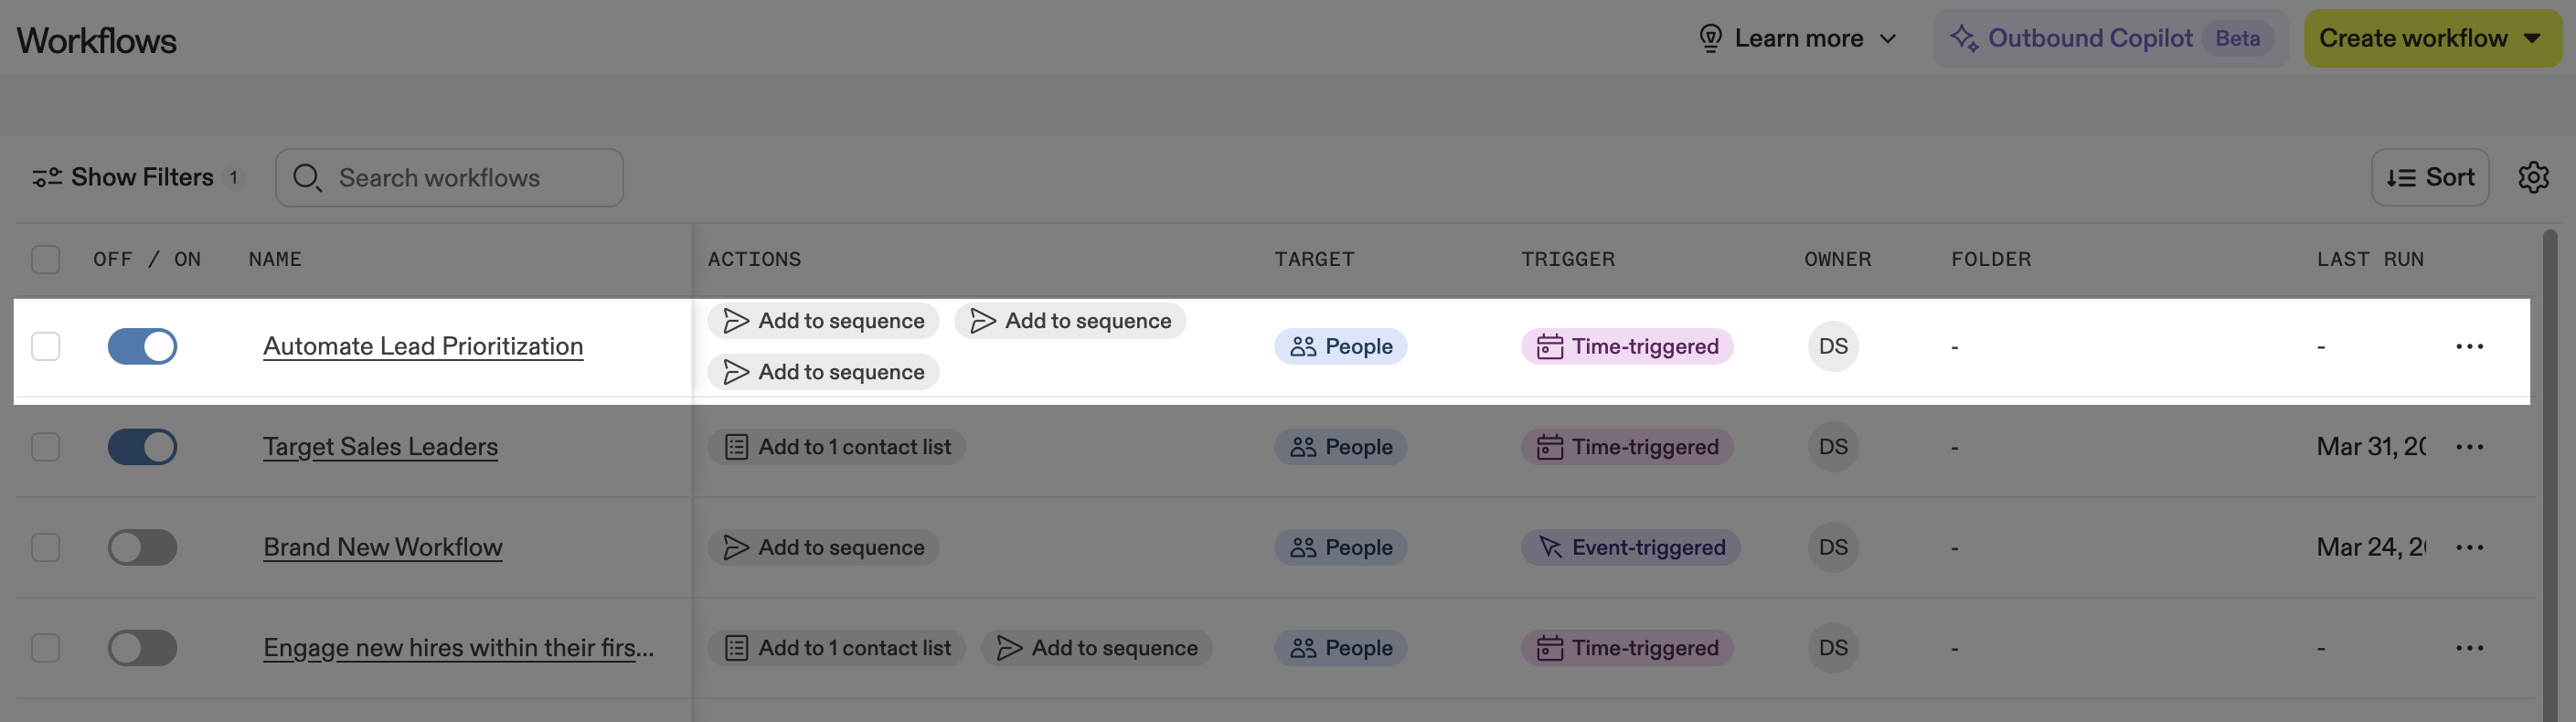Enable the Brand New Workflow toggle
This screenshot has height=722, width=2576.
(142, 547)
